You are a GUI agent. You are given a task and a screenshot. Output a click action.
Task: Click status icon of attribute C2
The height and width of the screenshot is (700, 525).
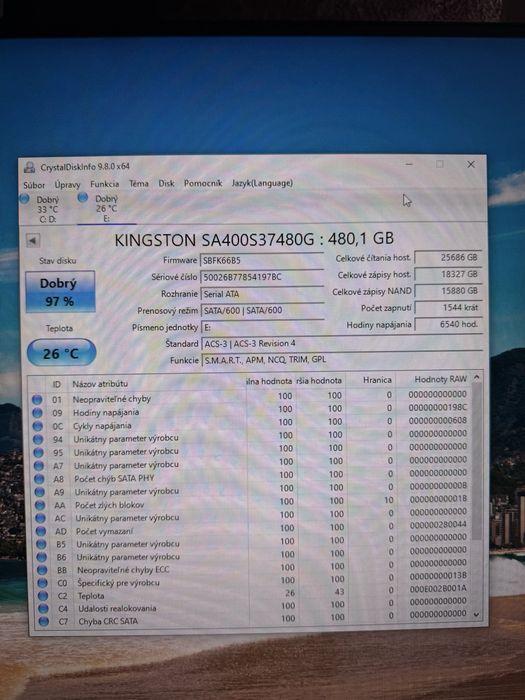[x=43, y=596]
